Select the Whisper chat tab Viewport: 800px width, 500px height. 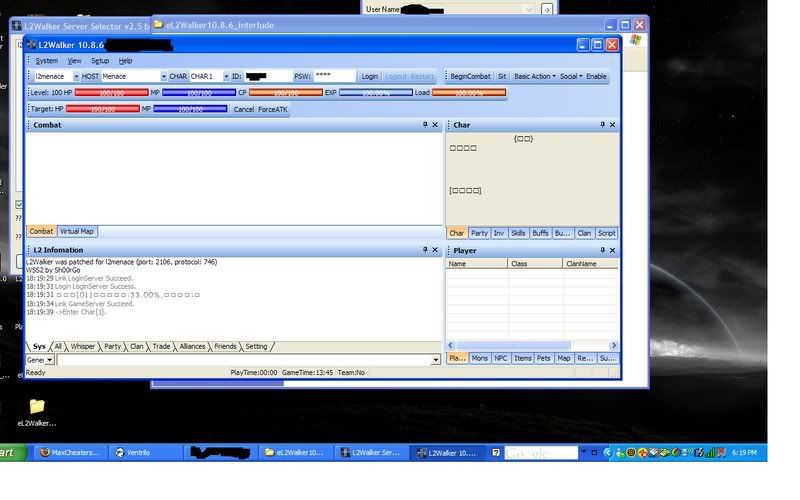pos(82,346)
